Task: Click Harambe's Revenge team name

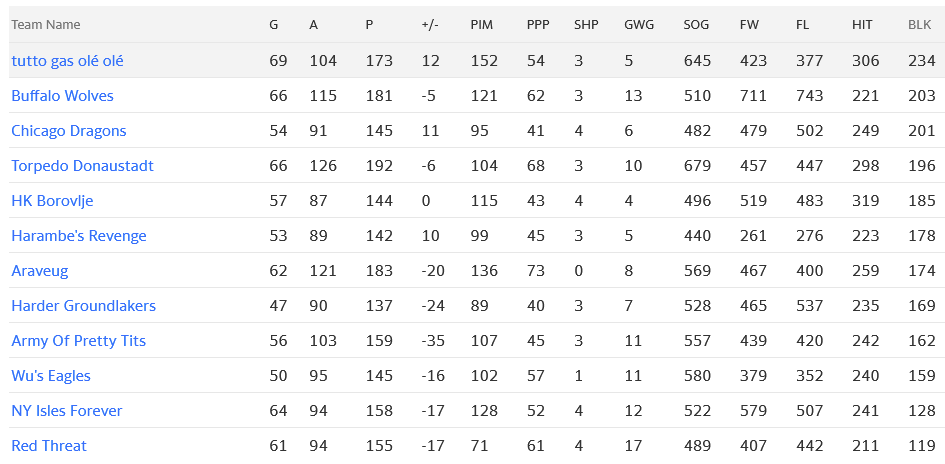Action: pyautogui.click(x=78, y=236)
